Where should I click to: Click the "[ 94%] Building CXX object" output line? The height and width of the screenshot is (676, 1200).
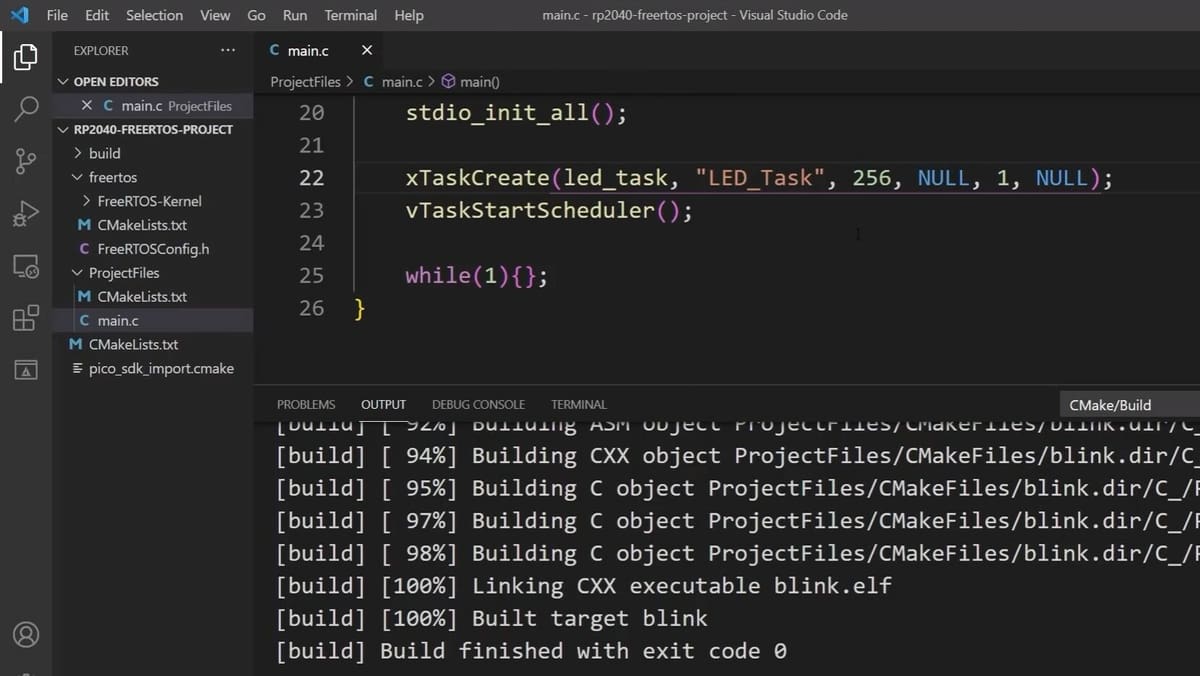[x=737, y=456]
